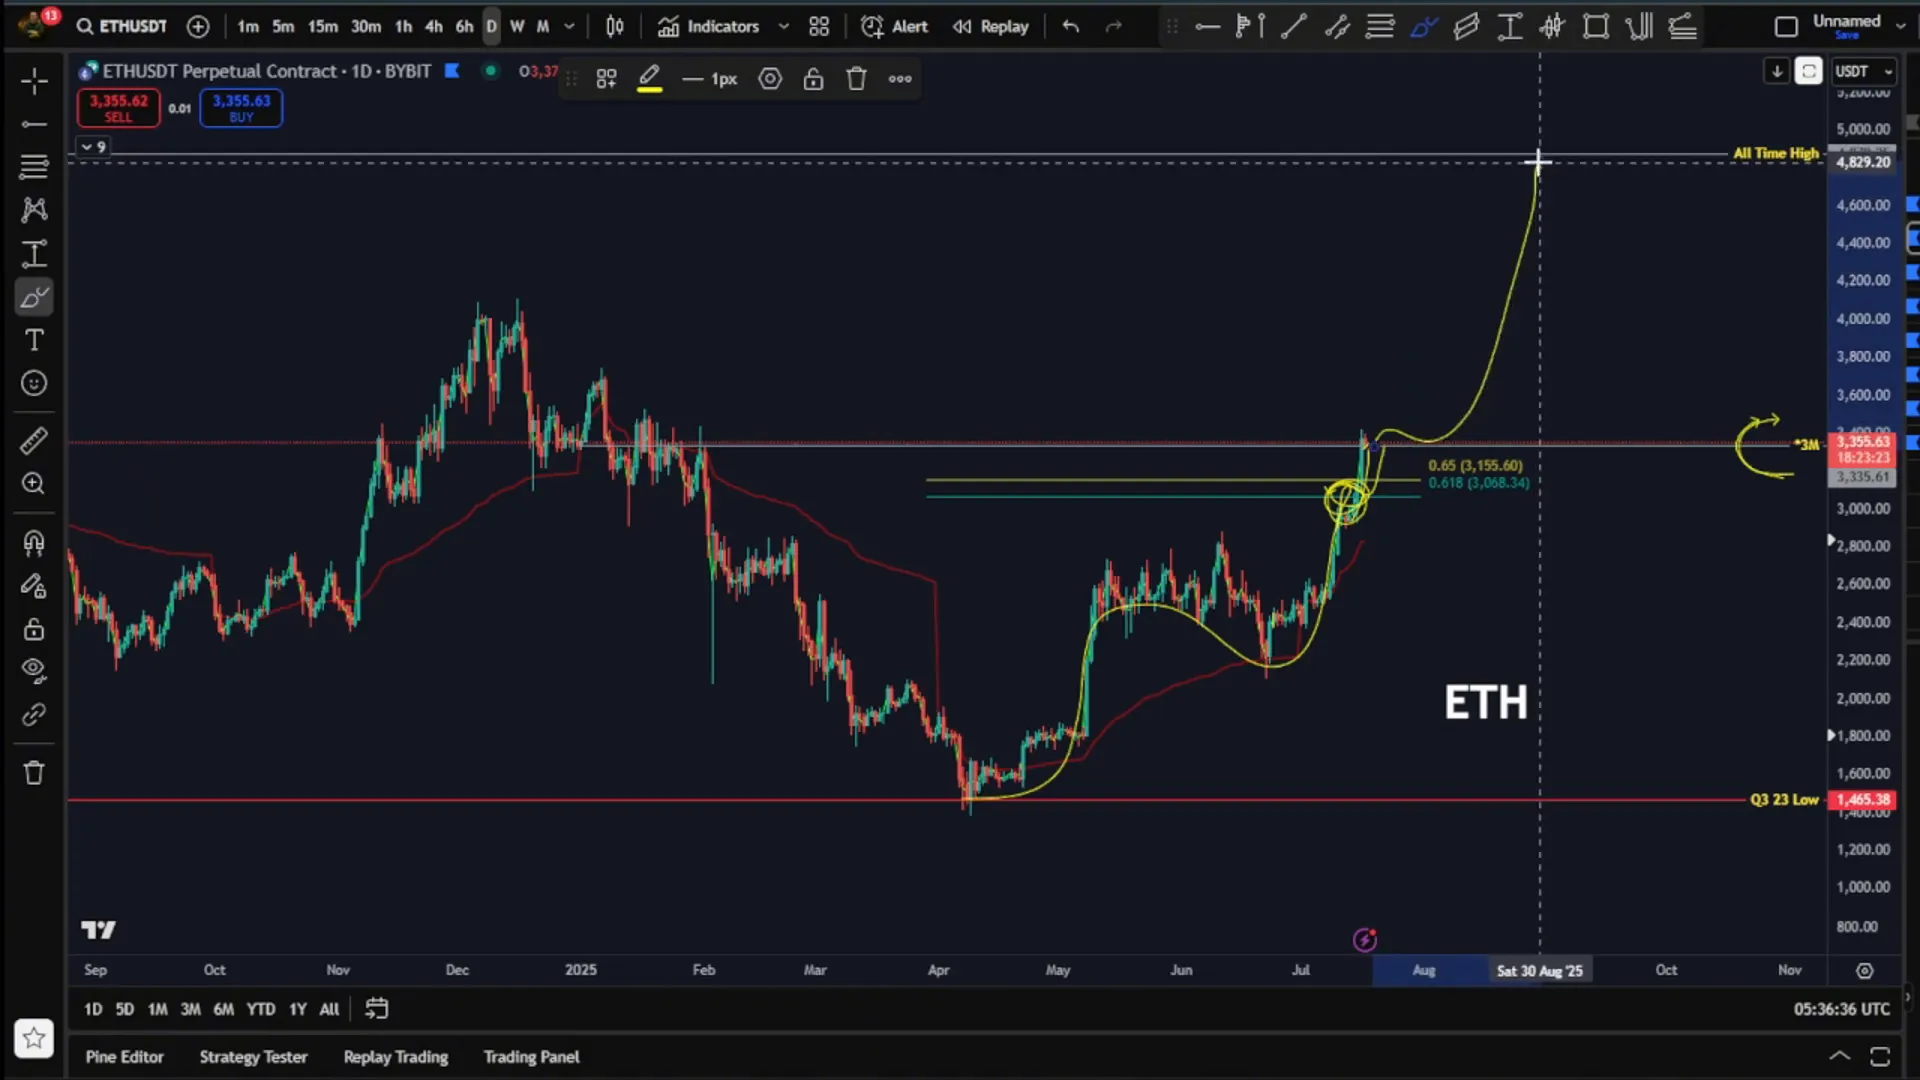
Task: Open the patterns tool in left sidebar
Action: point(34,209)
